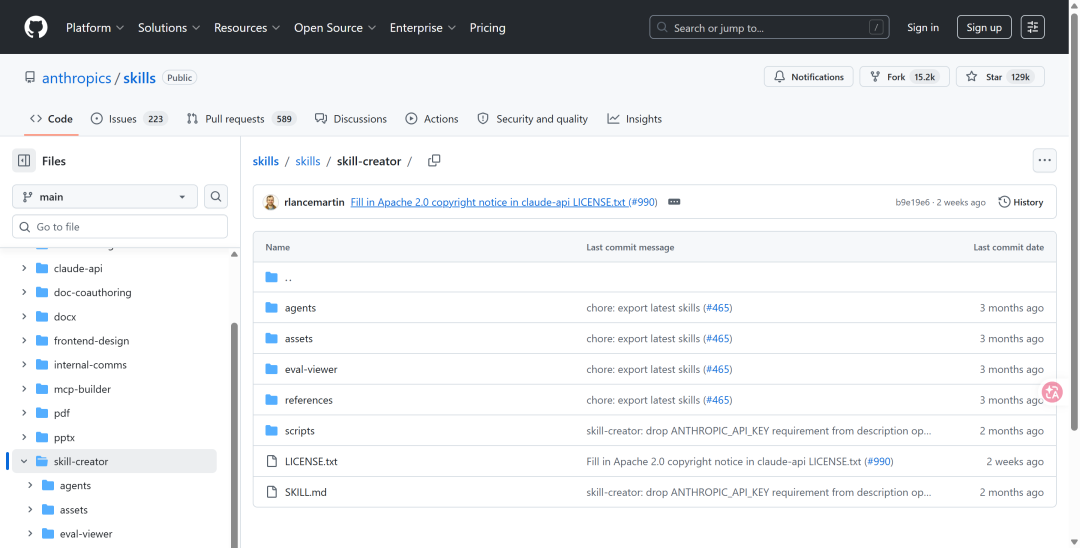The image size is (1080, 548).
Task: Open the agents folder icon in file list
Action: (x=271, y=308)
